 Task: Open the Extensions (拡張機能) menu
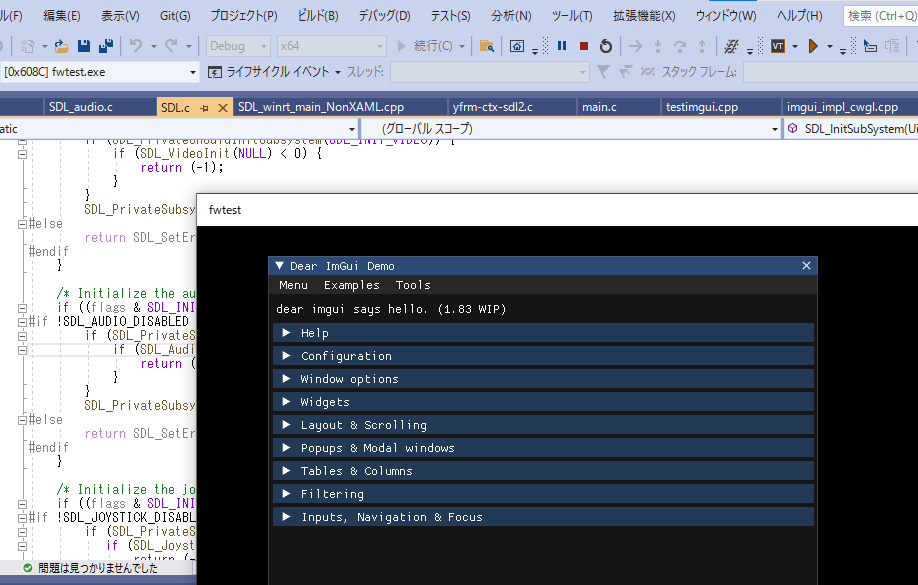(644, 16)
